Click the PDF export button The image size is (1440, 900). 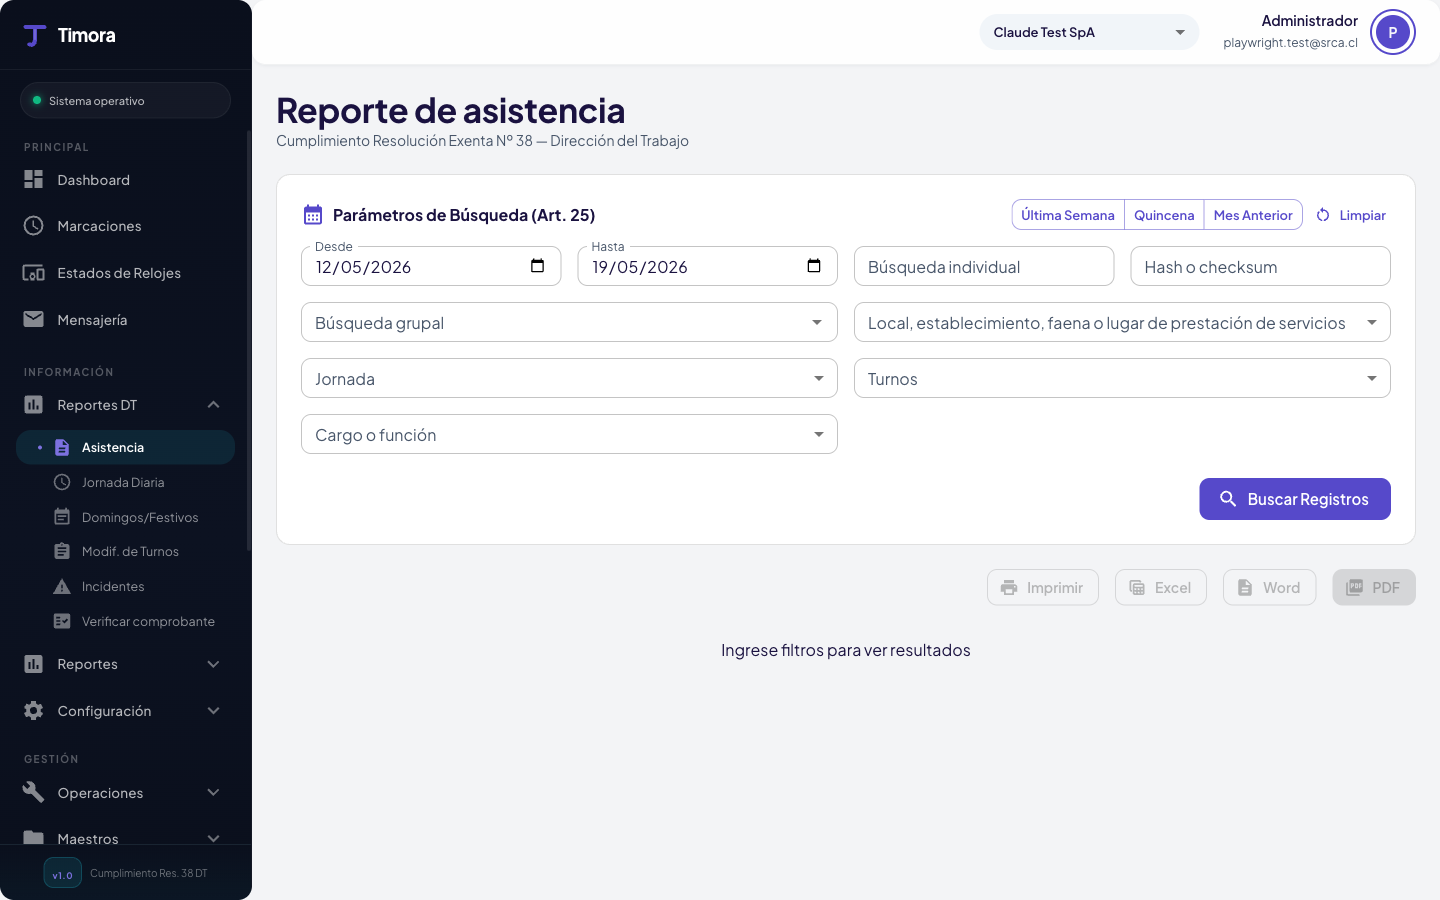point(1374,588)
